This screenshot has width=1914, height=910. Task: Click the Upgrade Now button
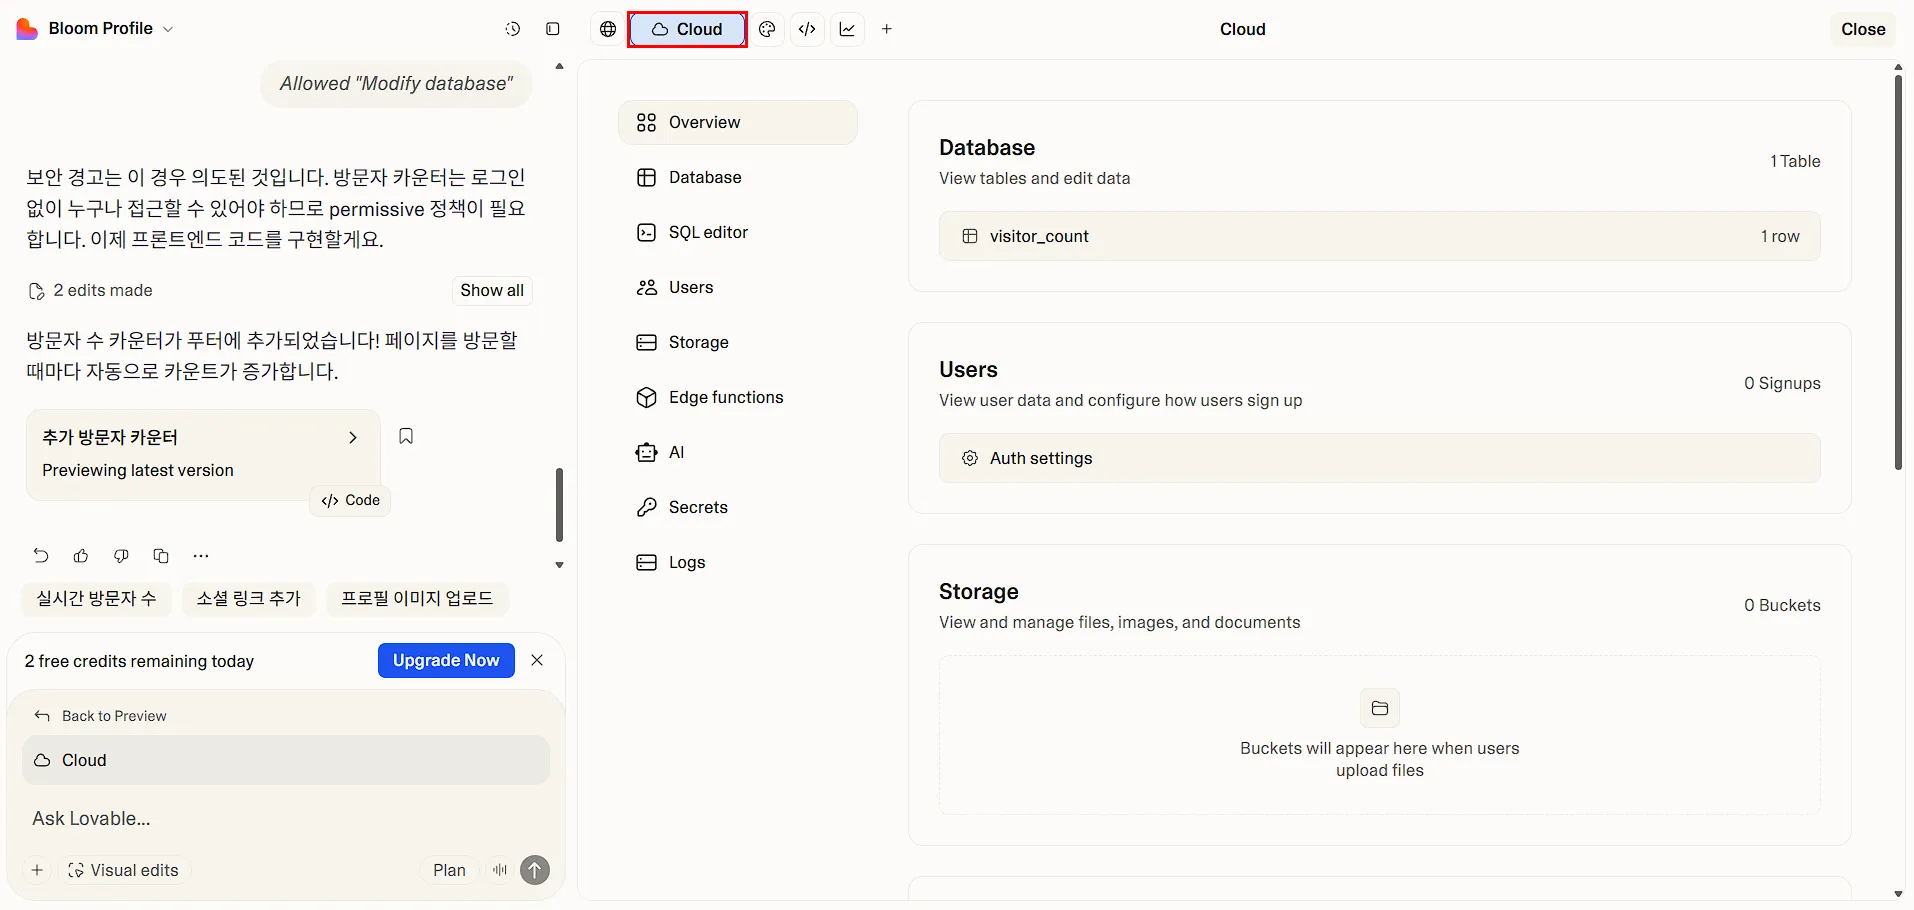[446, 660]
